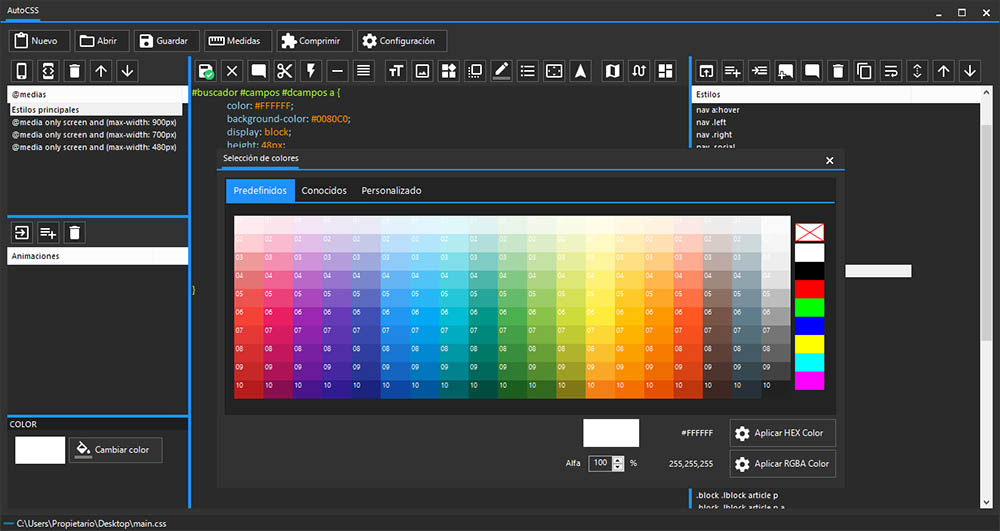Click the trash icon above Animaciones list

(x=74, y=233)
